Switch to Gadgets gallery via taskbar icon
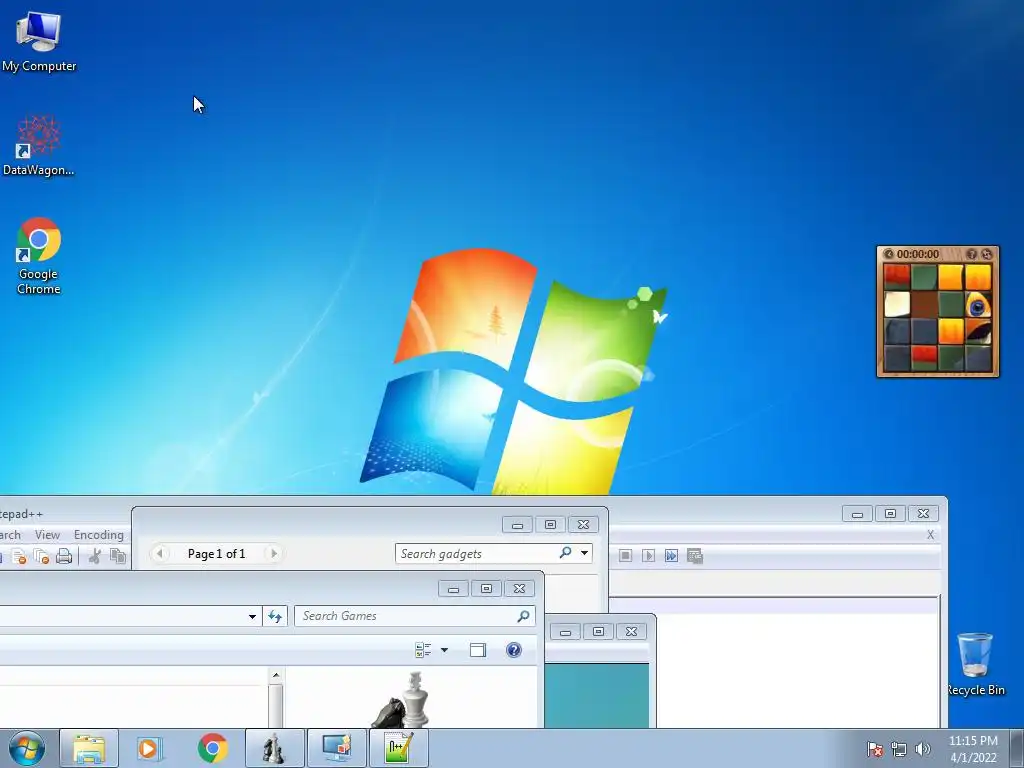Viewport: 1024px width, 768px height. pyautogui.click(x=337, y=748)
